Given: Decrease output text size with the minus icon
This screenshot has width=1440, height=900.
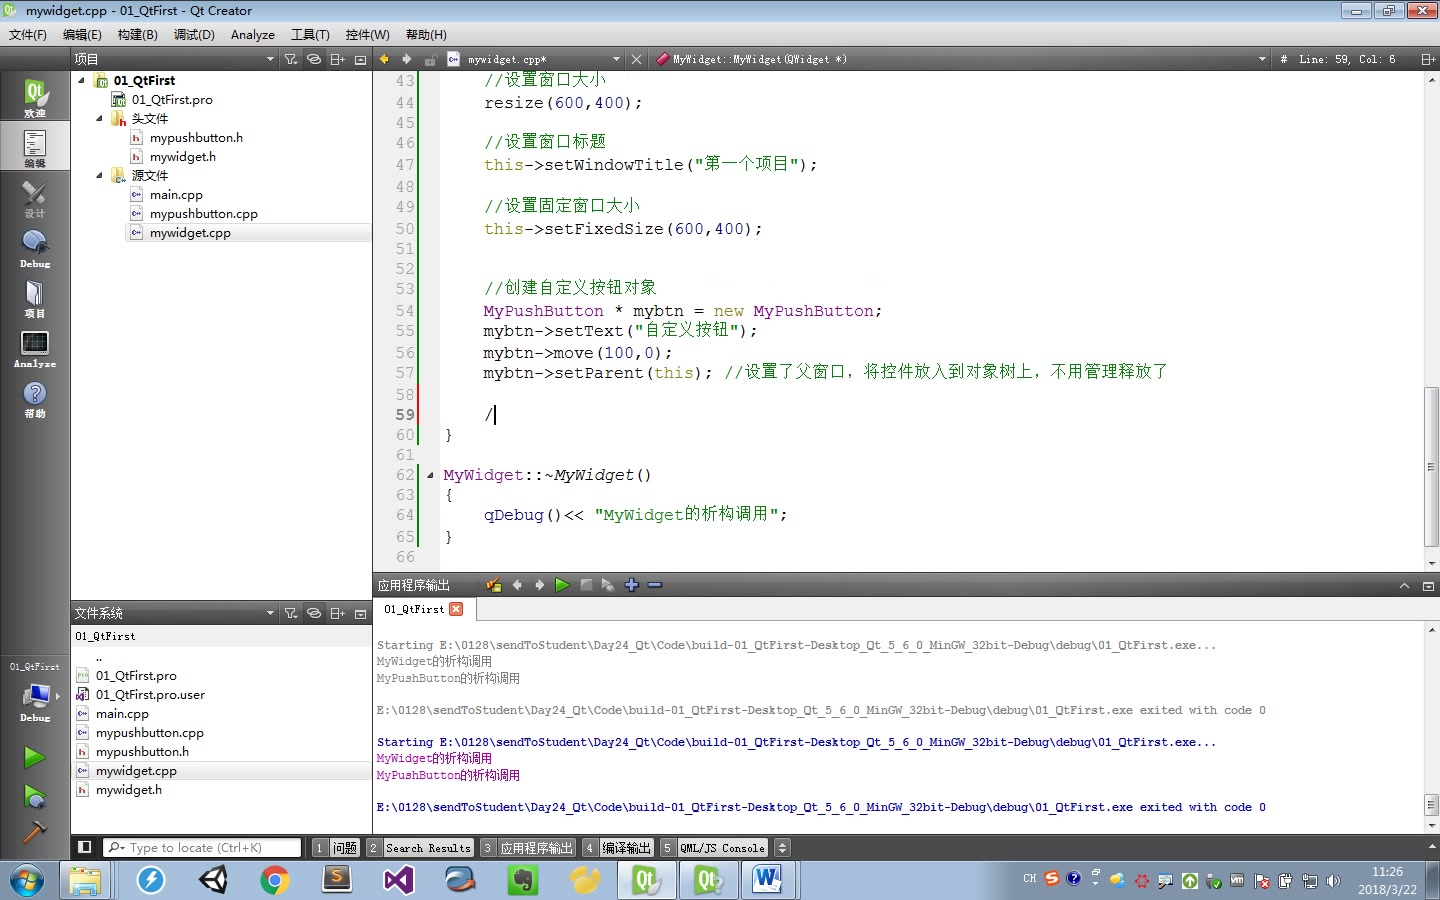Looking at the screenshot, I should tap(655, 585).
